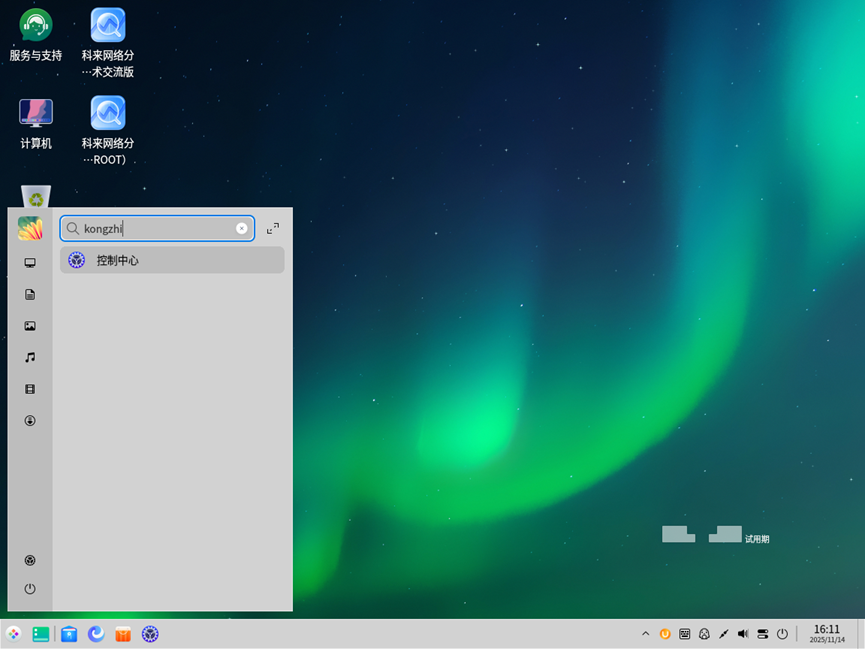865x649 pixels.
Task: Clear the launcher search text
Action: pyautogui.click(x=242, y=229)
